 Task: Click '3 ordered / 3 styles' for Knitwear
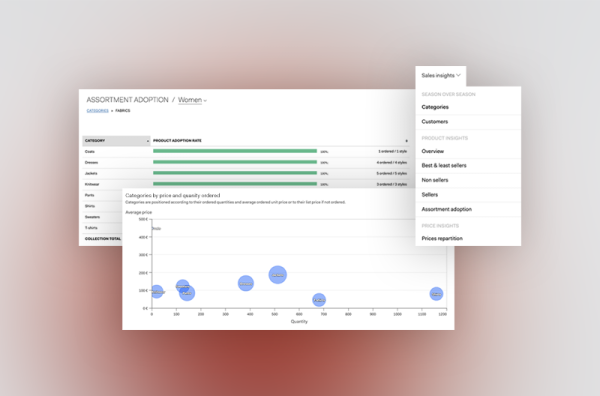(x=391, y=184)
